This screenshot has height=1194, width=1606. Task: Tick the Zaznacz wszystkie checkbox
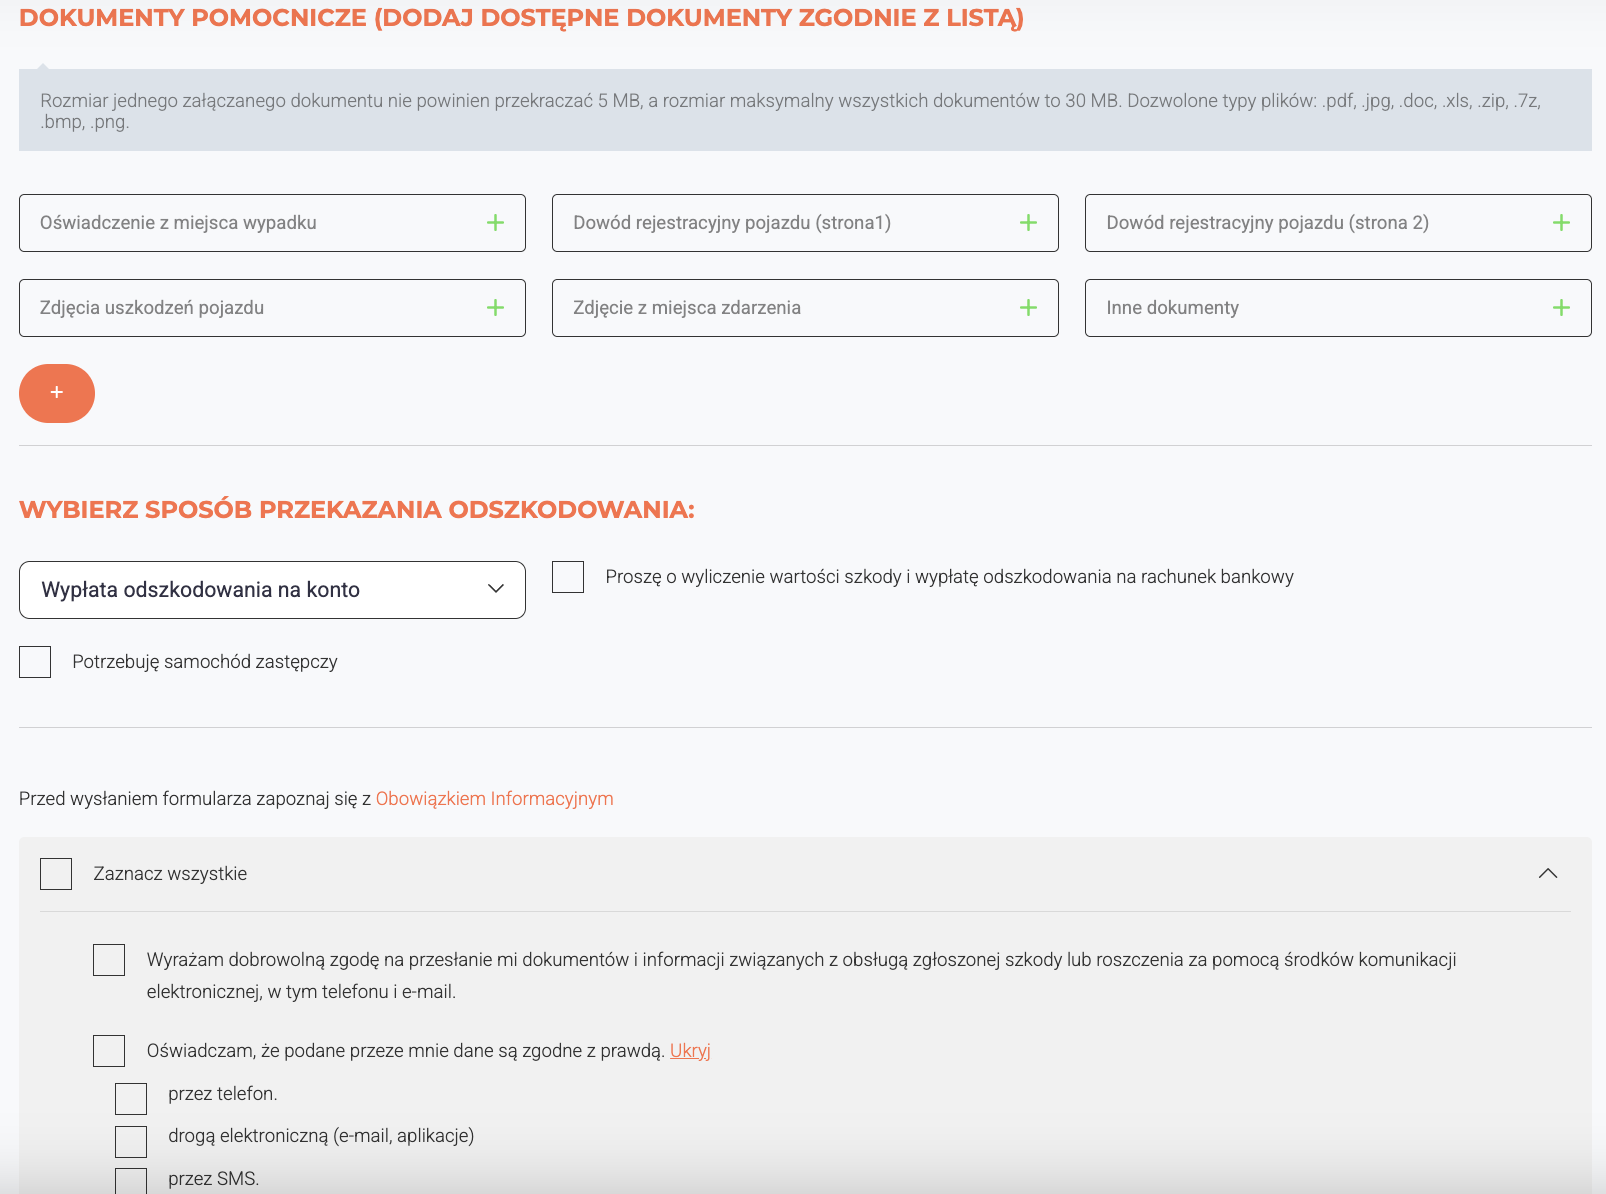coord(56,874)
